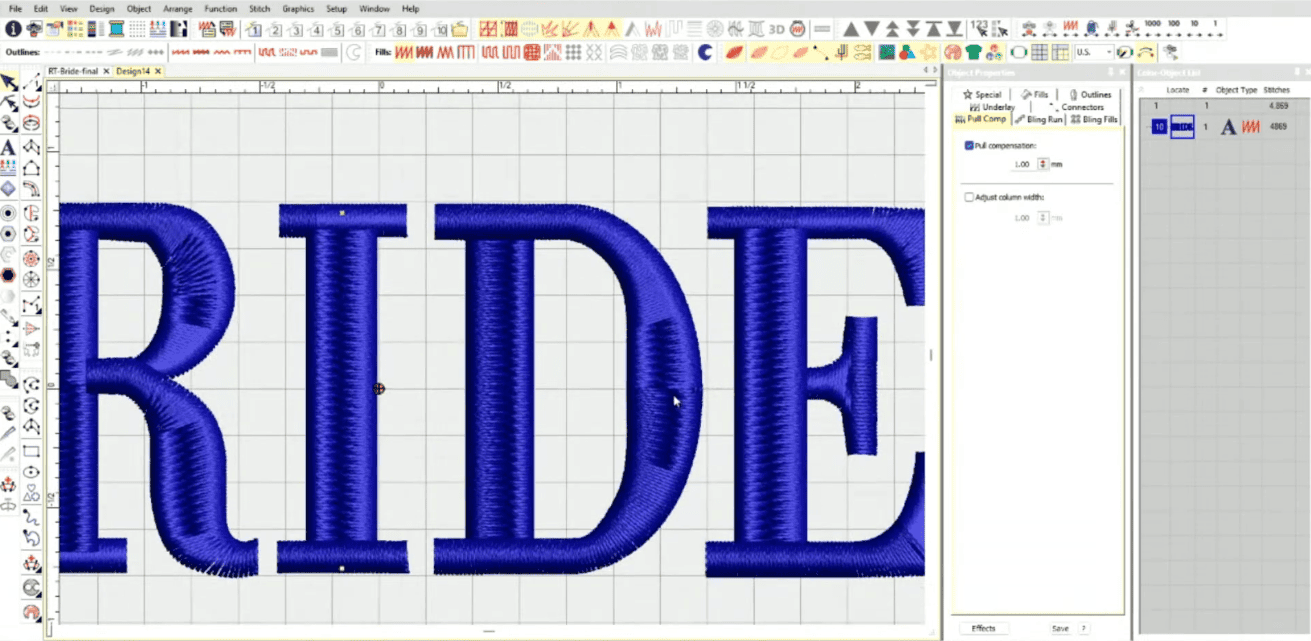The image size is (1311, 641).
Task: Switch to the Outlines properties tab
Action: point(1090,94)
